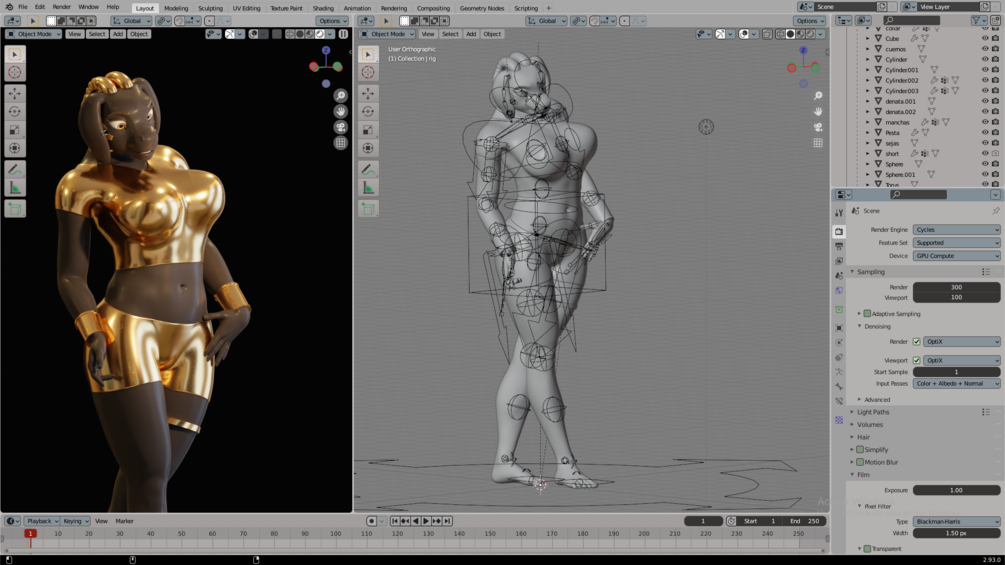Click End frame 250 field
Screen dimensions: 1005x565
pyautogui.click(x=805, y=521)
